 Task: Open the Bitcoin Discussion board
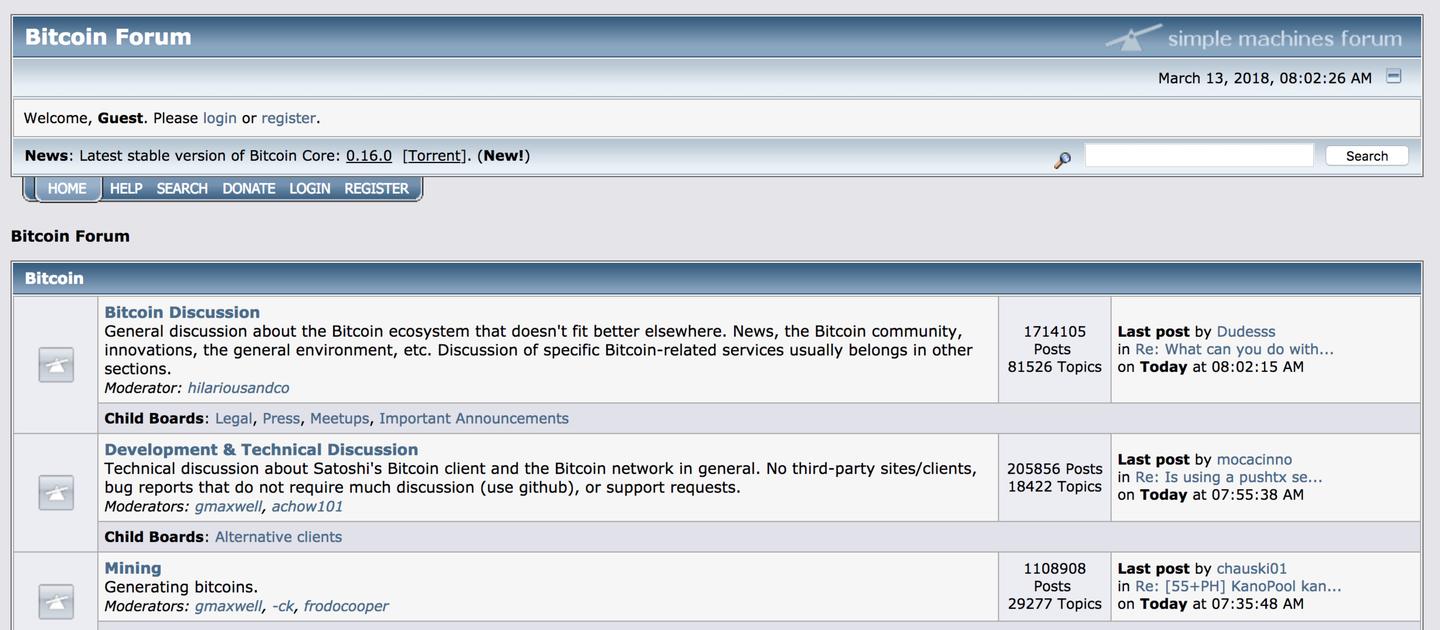point(182,312)
